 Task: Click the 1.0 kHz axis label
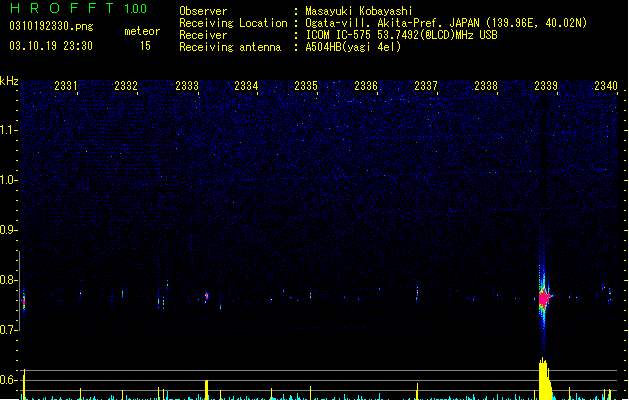click(8, 180)
